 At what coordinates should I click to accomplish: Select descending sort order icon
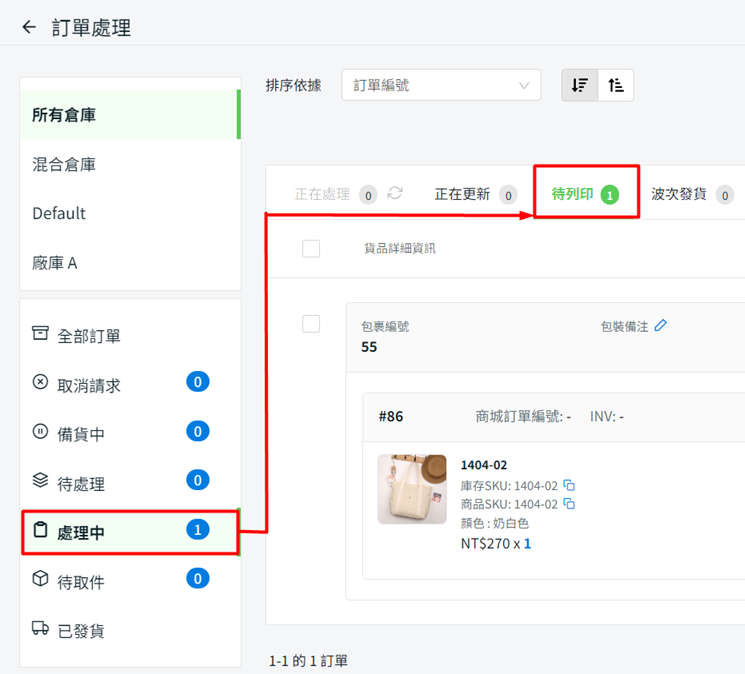coord(580,85)
